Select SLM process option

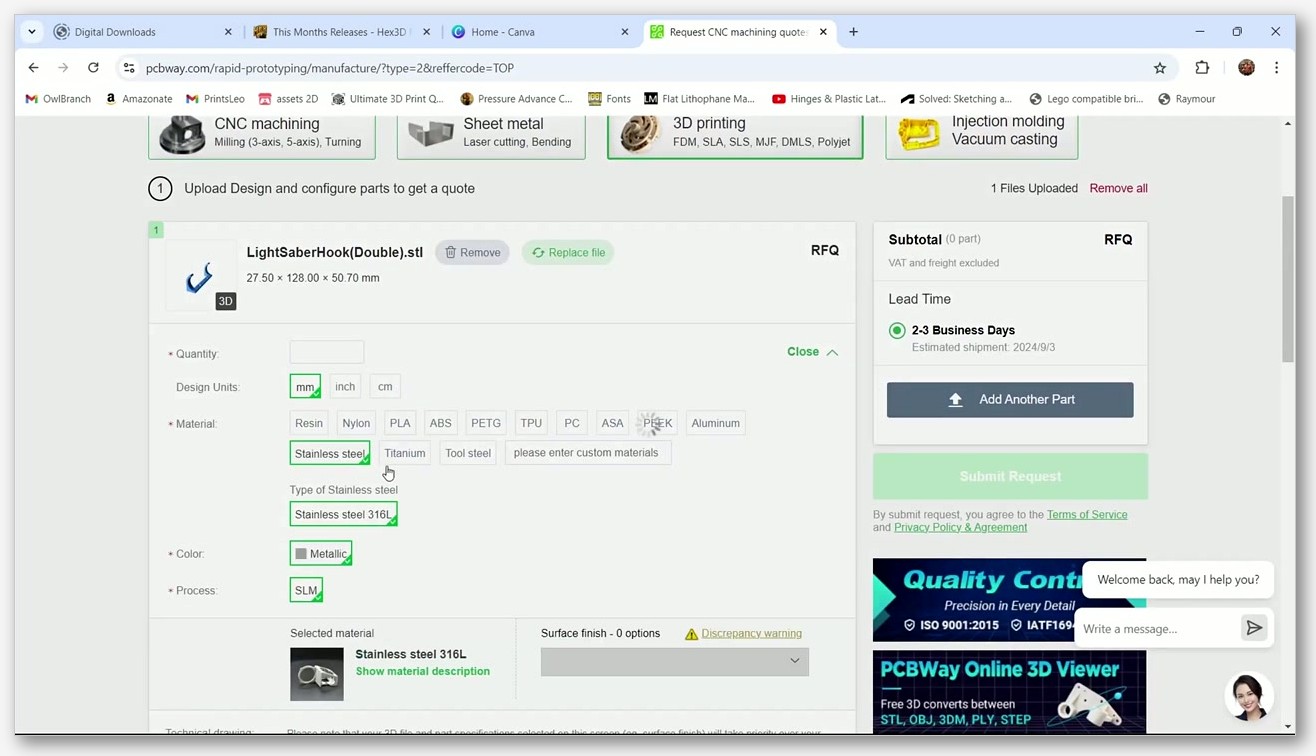(x=306, y=590)
